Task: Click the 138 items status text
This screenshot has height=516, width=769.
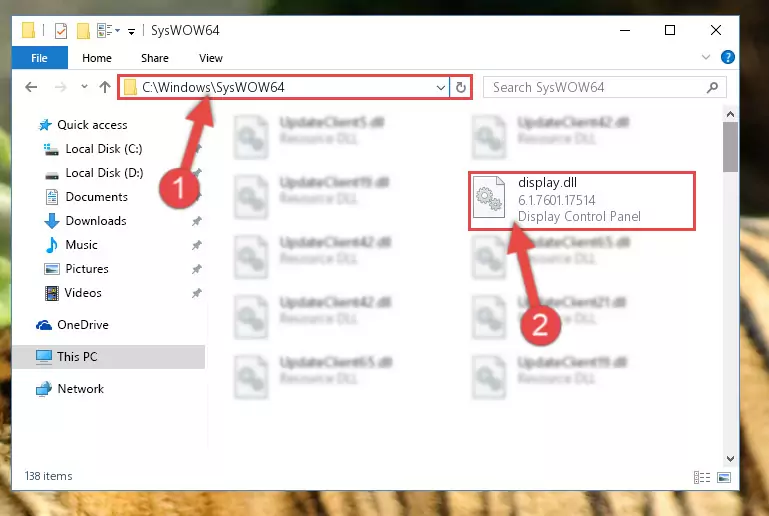Action: coord(49,476)
